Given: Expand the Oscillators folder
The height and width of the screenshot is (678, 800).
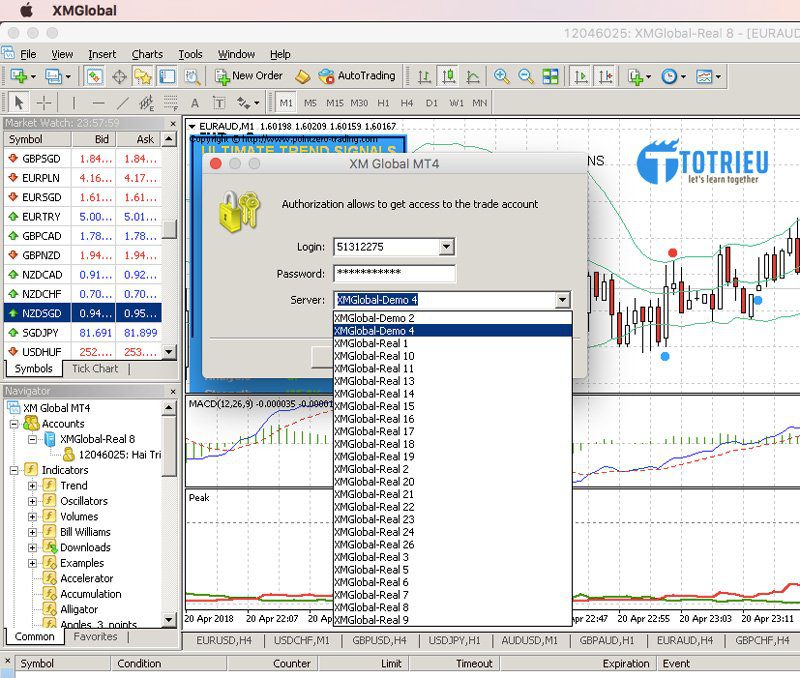Looking at the screenshot, I should [x=32, y=501].
